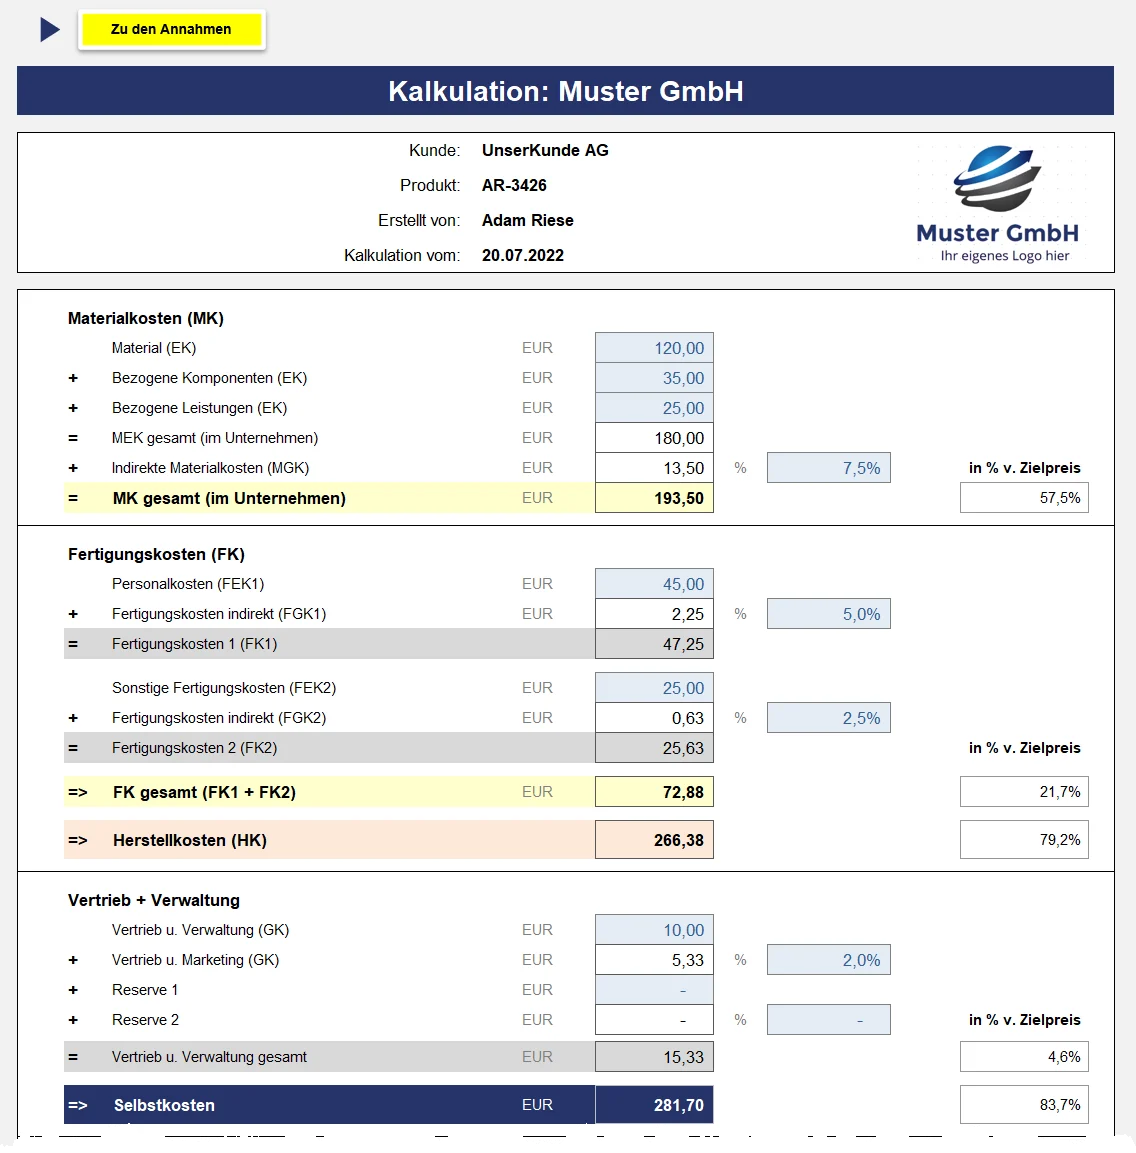Click FGK2 amount 0,63
The width and height of the screenshot is (1136, 1153).
[x=654, y=718]
